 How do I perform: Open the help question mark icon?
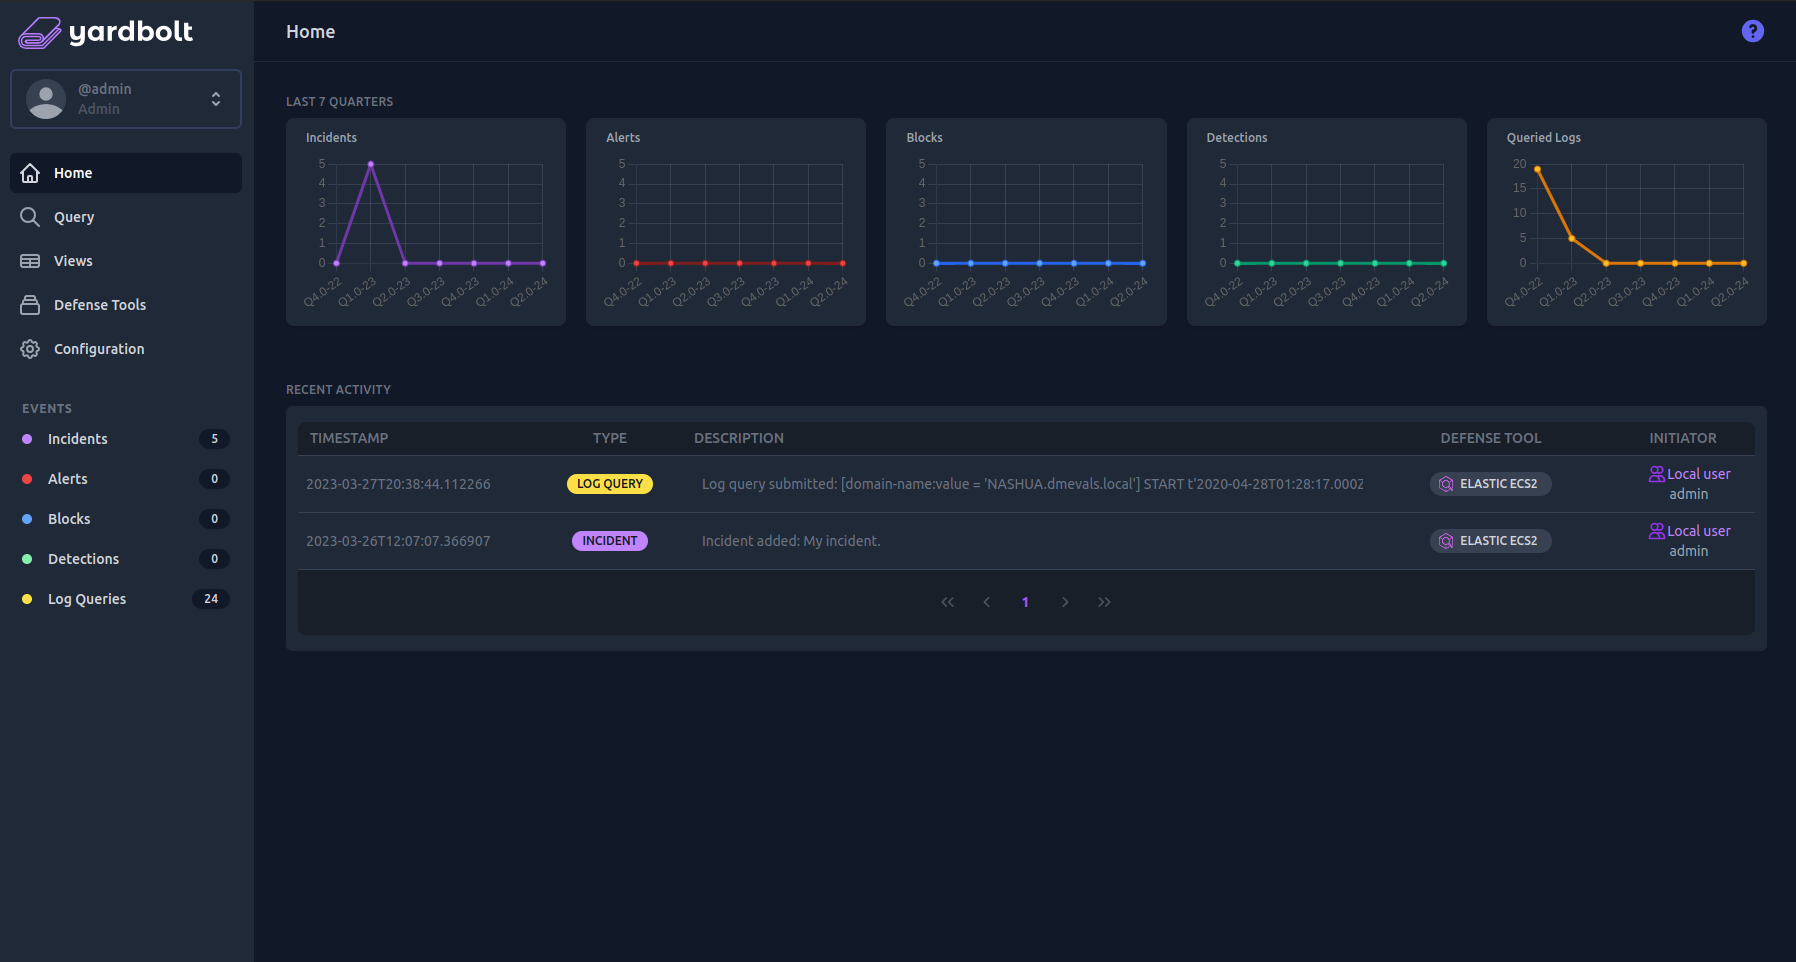coord(1752,31)
